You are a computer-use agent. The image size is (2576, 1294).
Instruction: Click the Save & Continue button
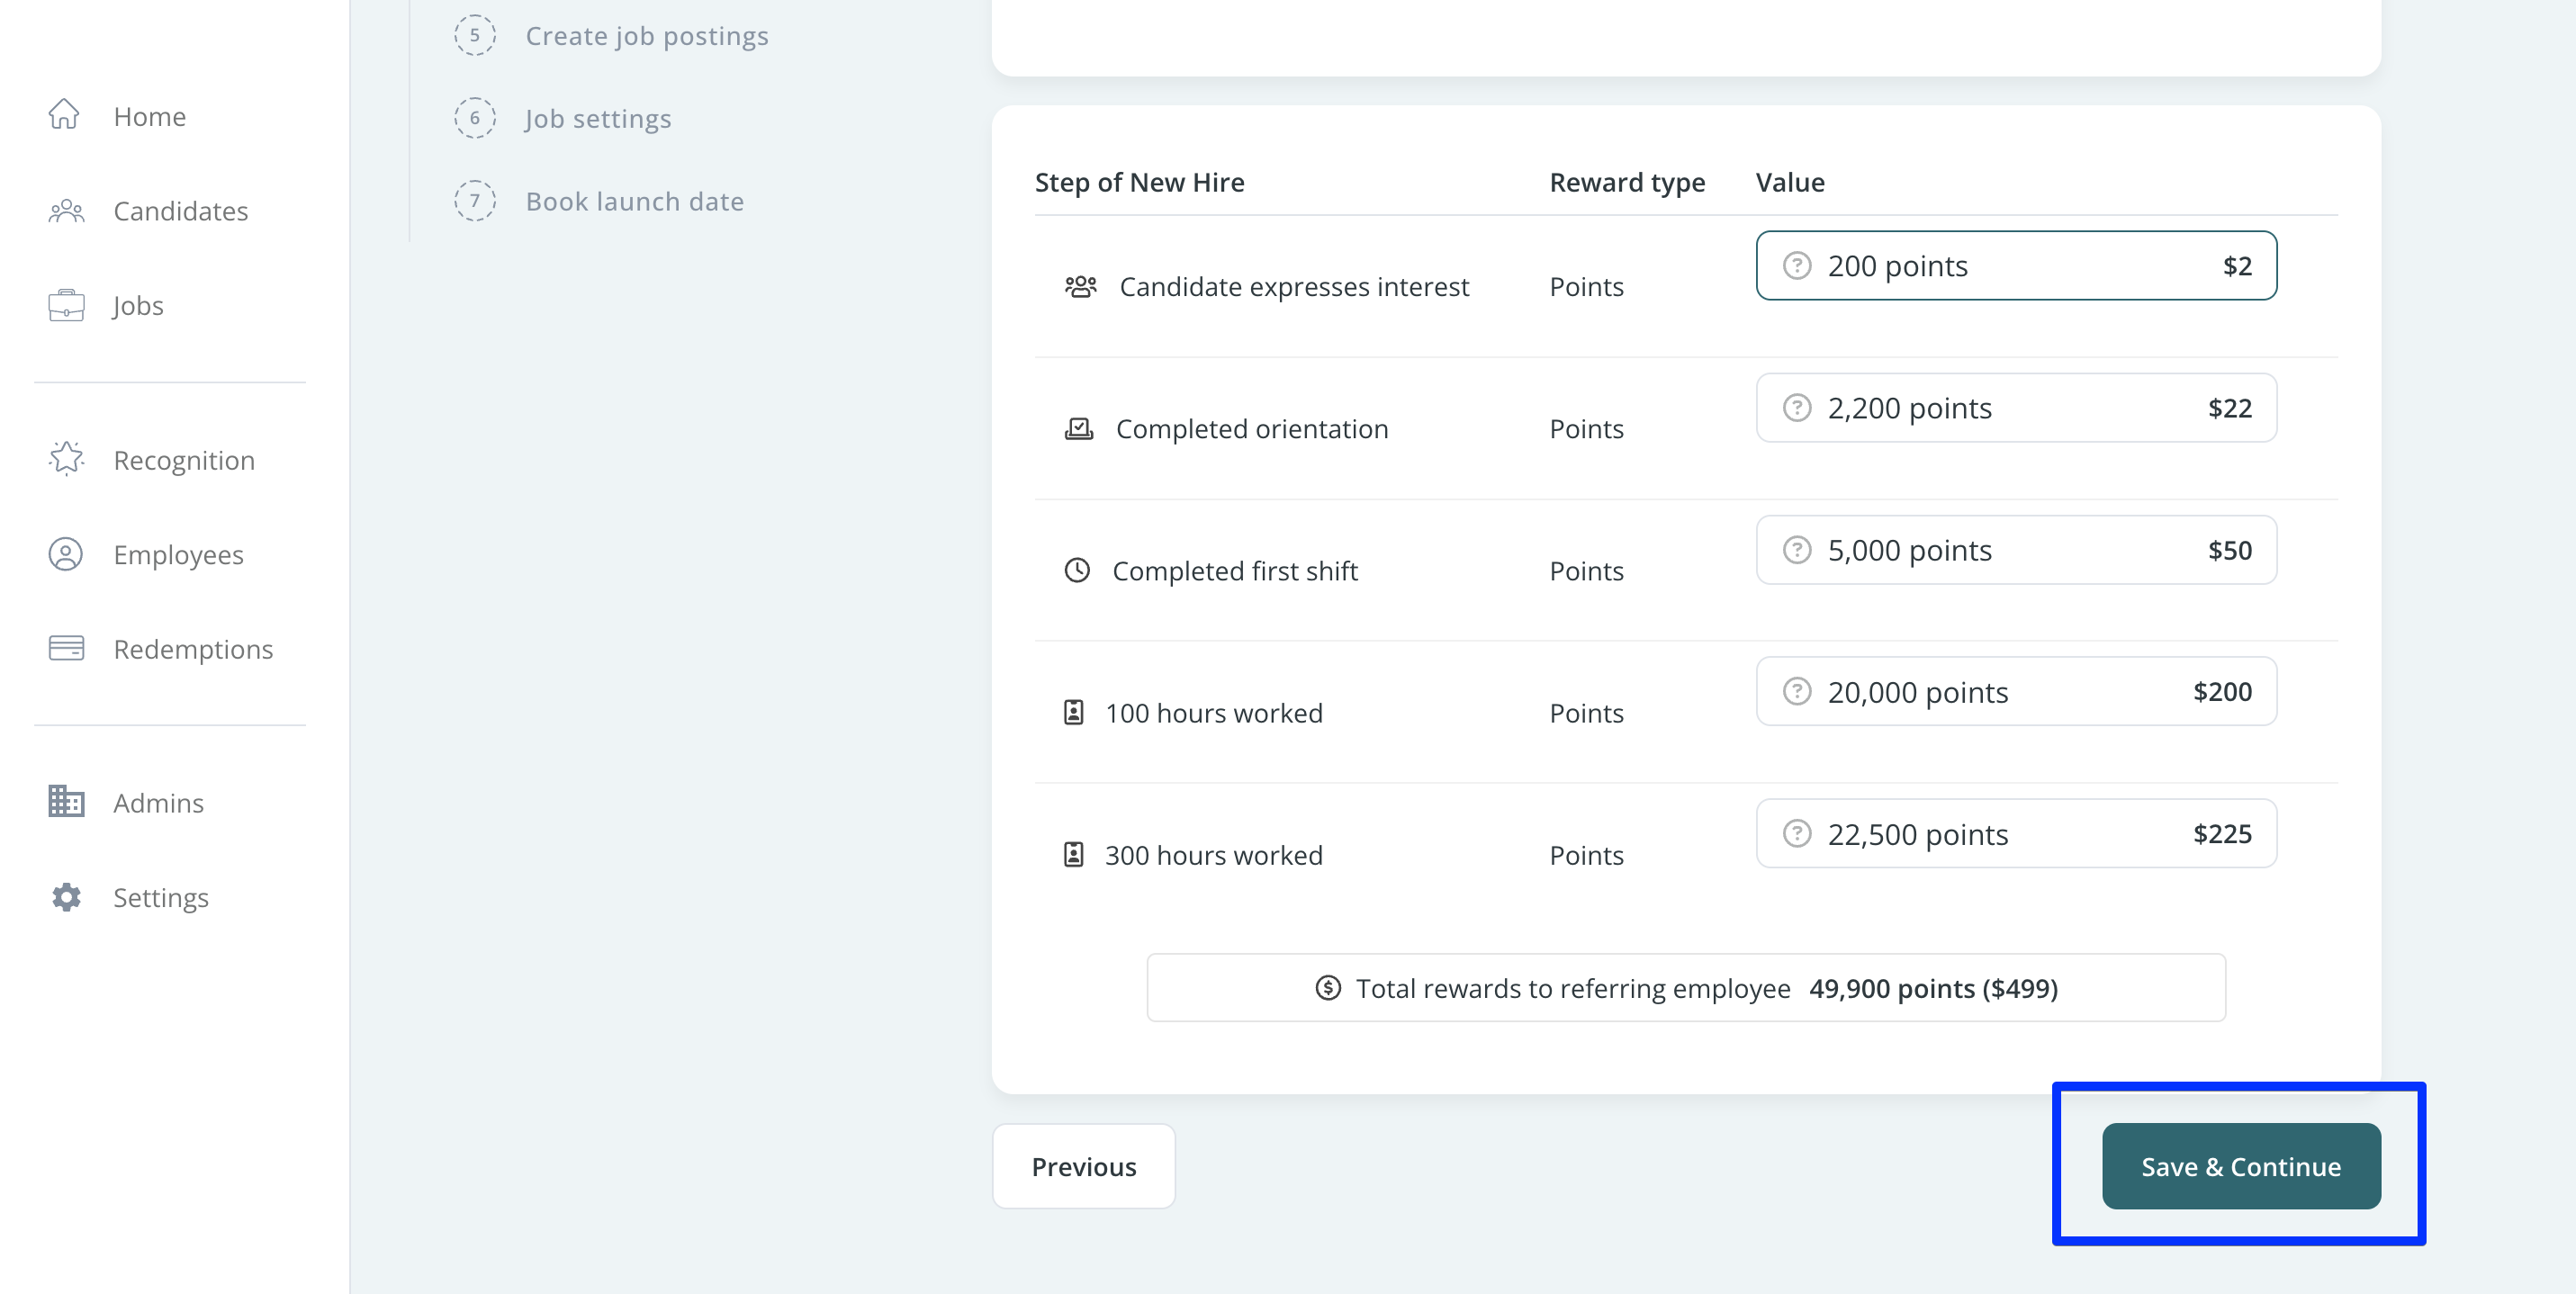pyautogui.click(x=2241, y=1166)
